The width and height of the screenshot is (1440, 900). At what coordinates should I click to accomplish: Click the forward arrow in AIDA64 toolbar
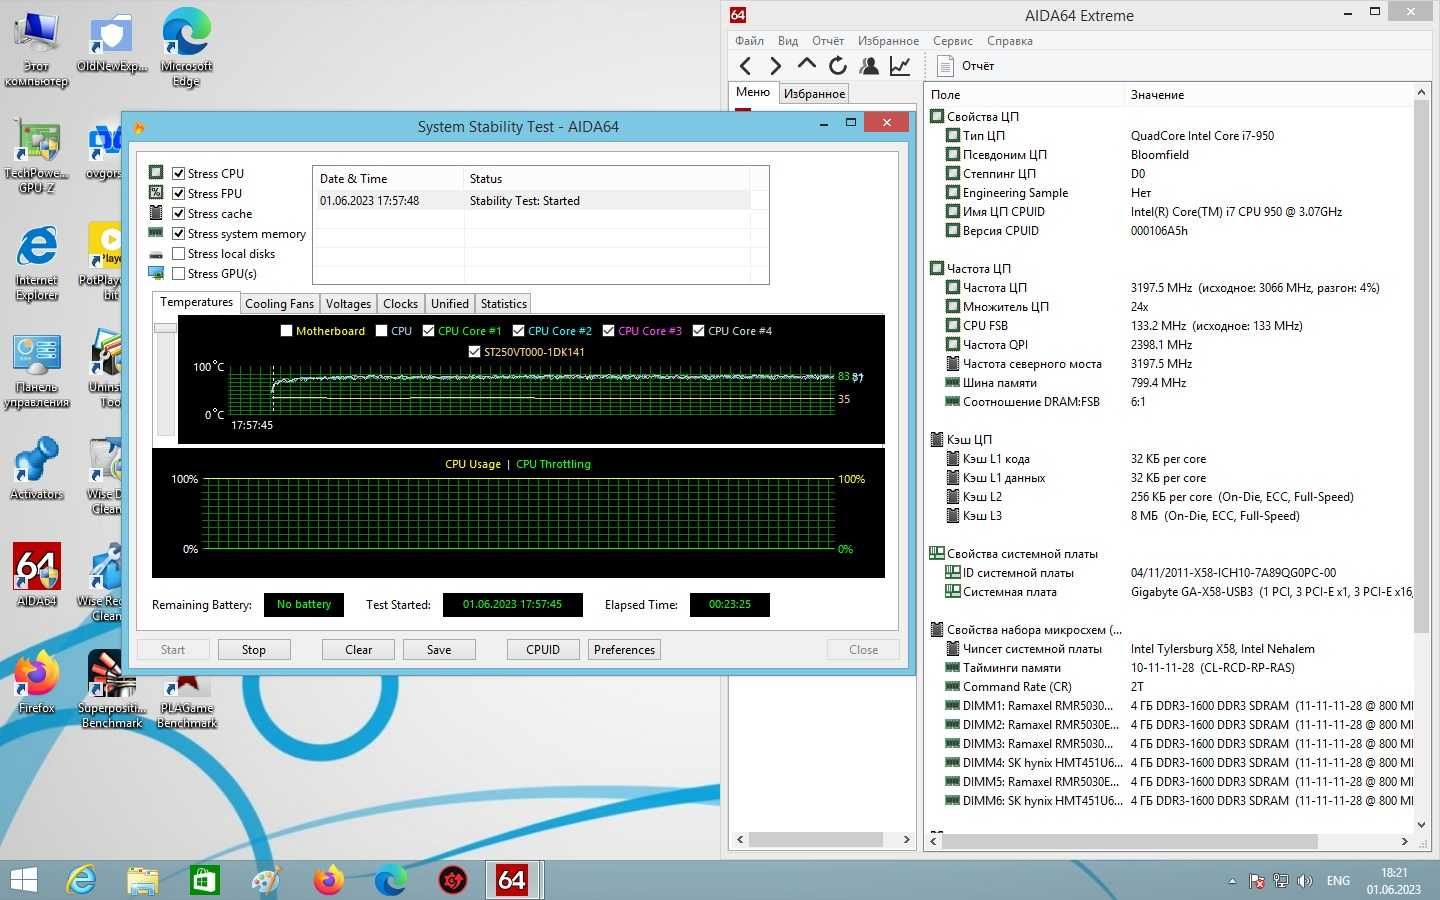click(x=775, y=66)
